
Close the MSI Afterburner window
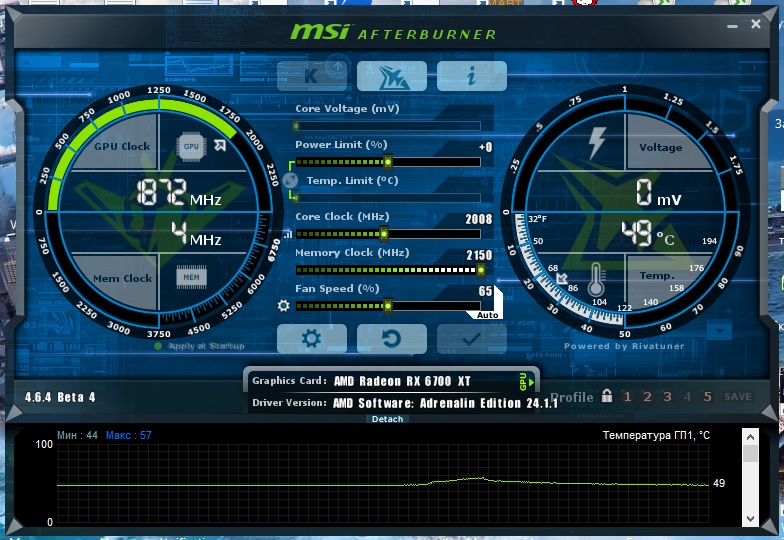pos(756,24)
